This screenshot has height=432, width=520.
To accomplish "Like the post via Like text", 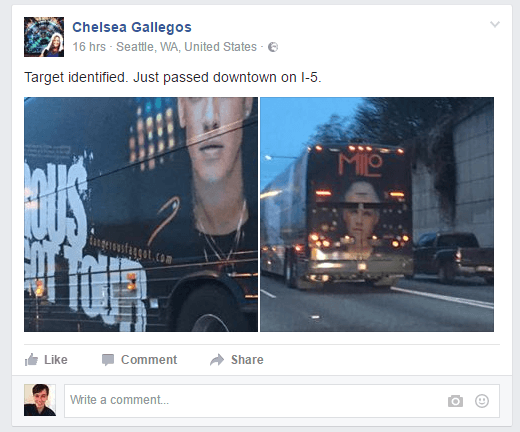I will 56,360.
